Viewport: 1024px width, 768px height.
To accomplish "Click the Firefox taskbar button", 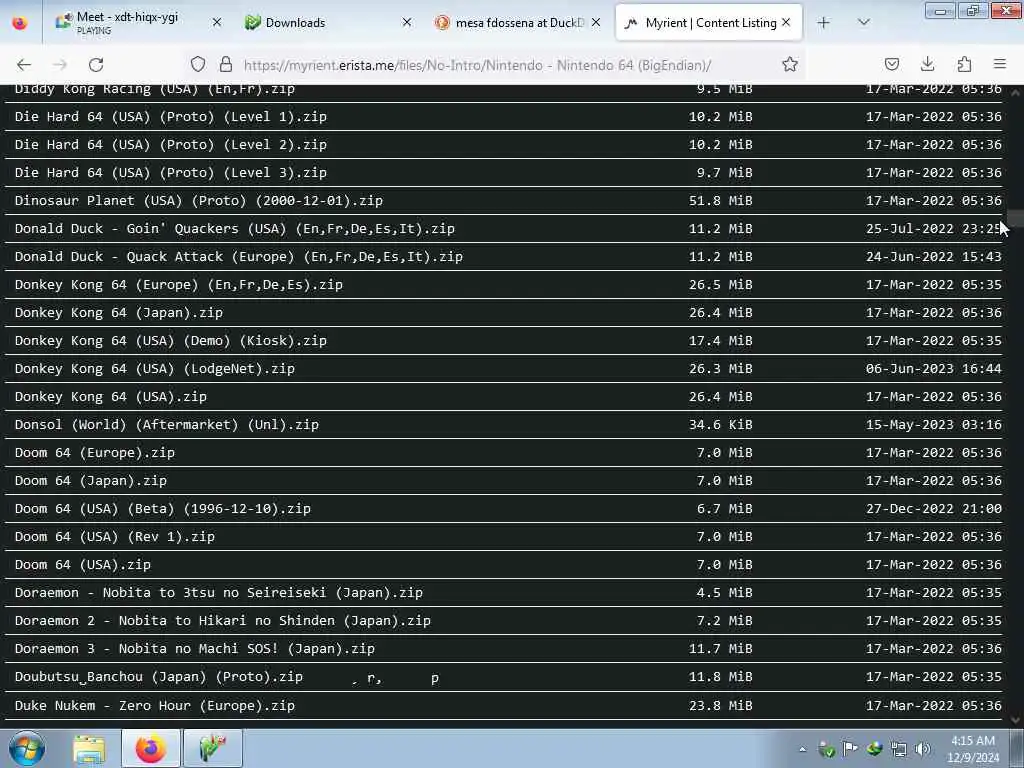I will point(151,748).
